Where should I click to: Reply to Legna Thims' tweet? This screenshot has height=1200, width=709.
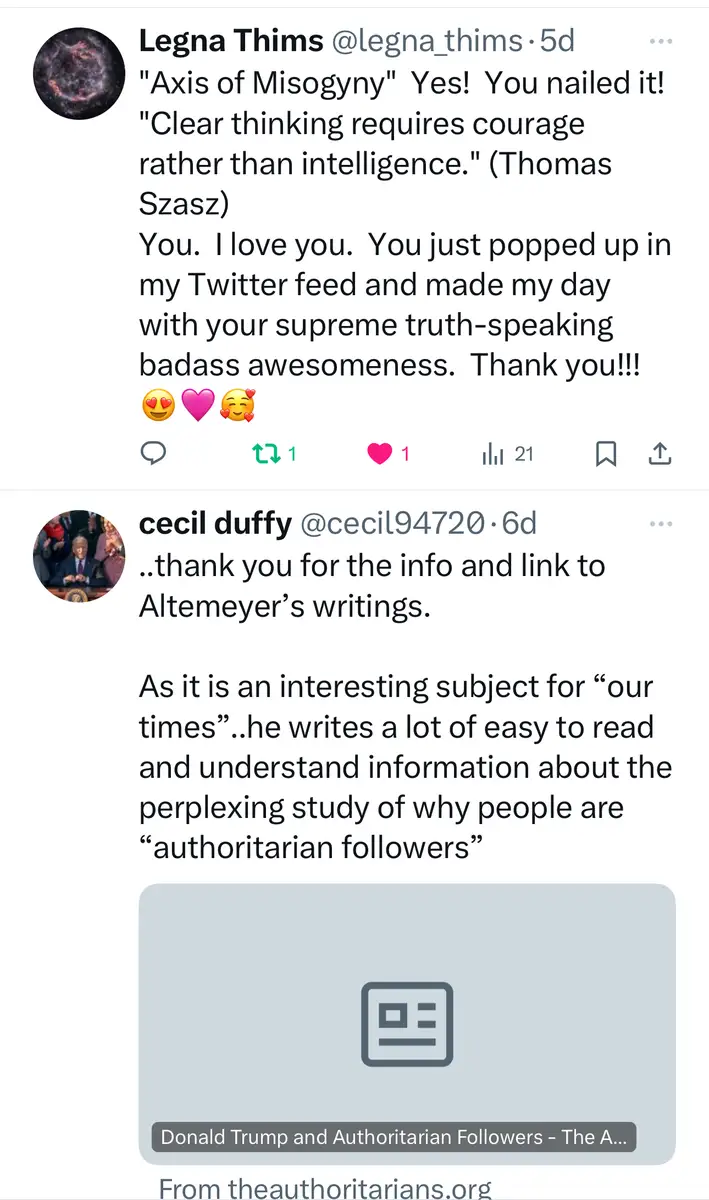152,454
